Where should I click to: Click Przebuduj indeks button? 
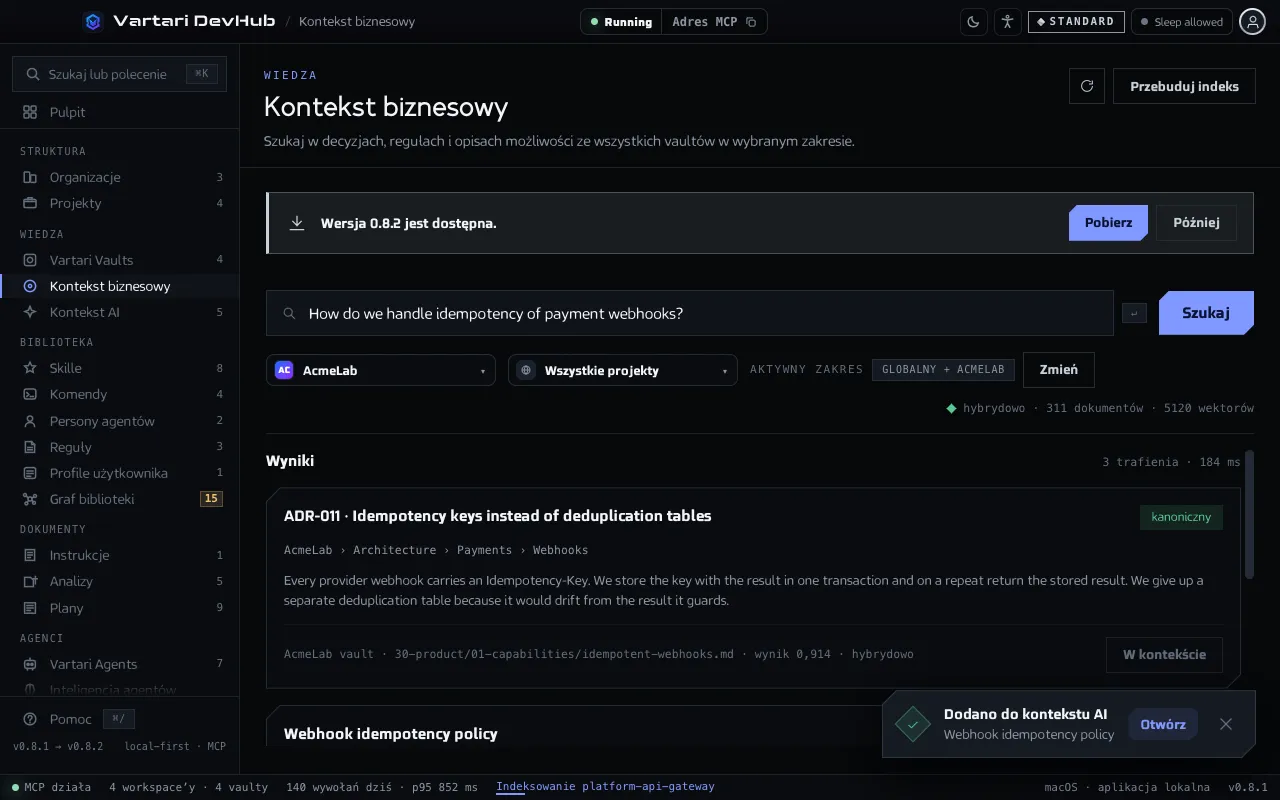(1184, 86)
